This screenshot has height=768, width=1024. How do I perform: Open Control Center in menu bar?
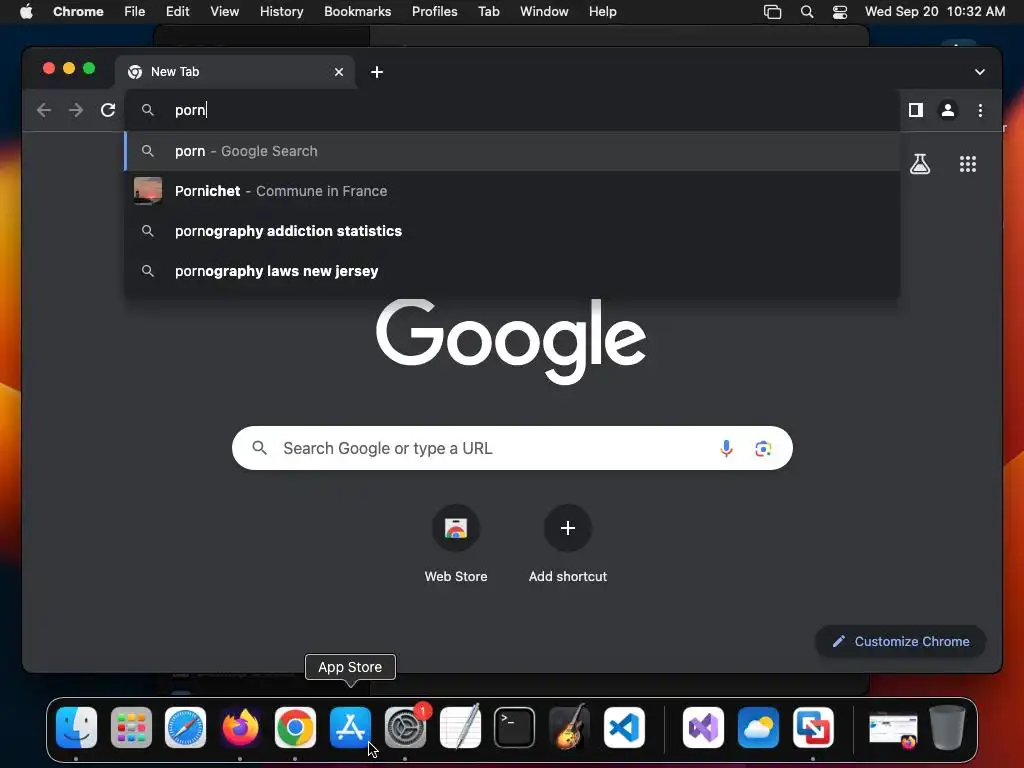point(840,12)
